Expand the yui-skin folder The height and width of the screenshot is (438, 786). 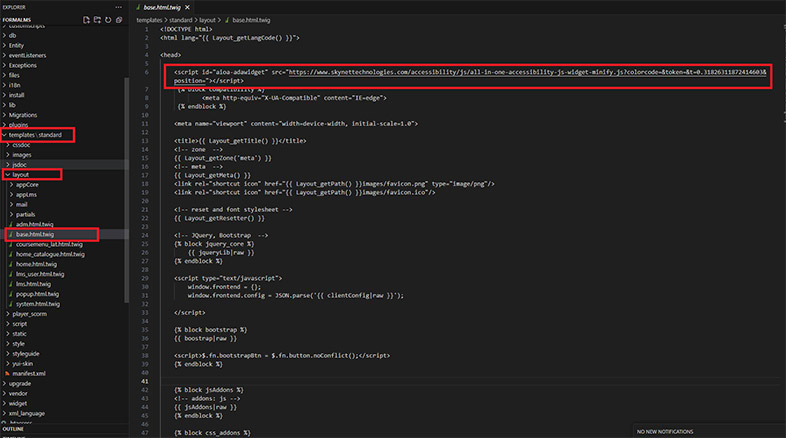point(23,364)
